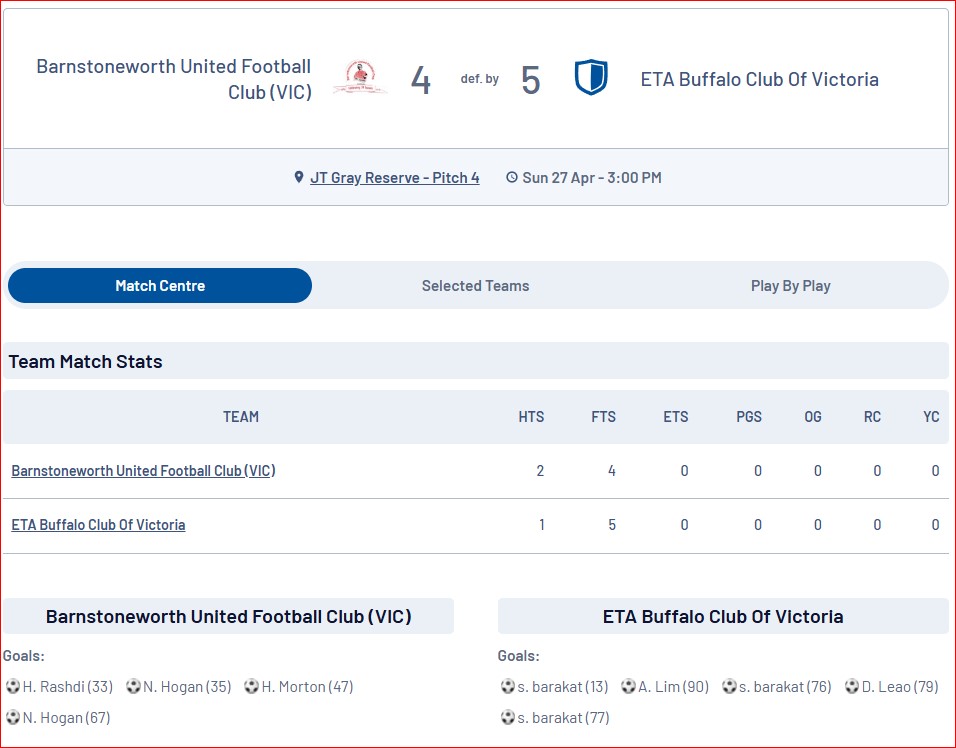Click the Barnstoneworth United club logo
Screen dimensions: 956x748
pyautogui.click(x=360, y=77)
